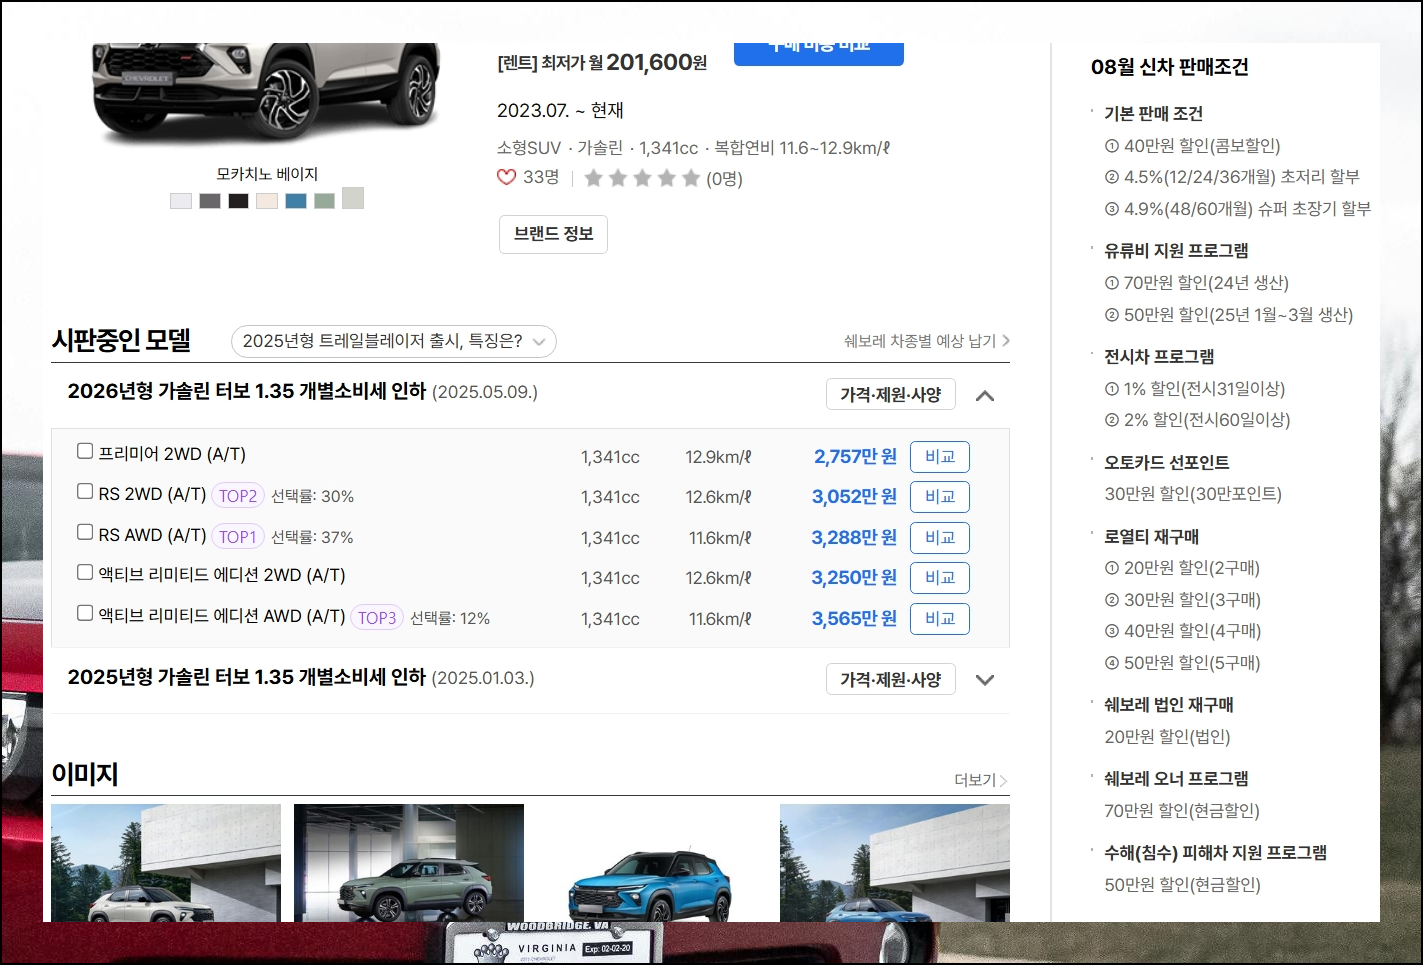Image resolution: width=1423 pixels, height=965 pixels.
Task: Open the blue car front thumbnail
Action: point(652,863)
